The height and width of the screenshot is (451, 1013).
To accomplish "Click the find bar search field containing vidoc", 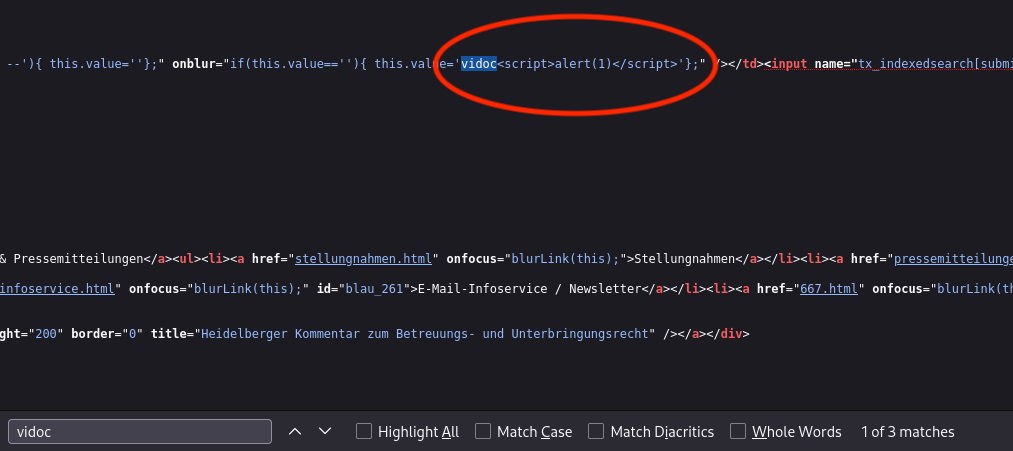I will click(x=140, y=432).
